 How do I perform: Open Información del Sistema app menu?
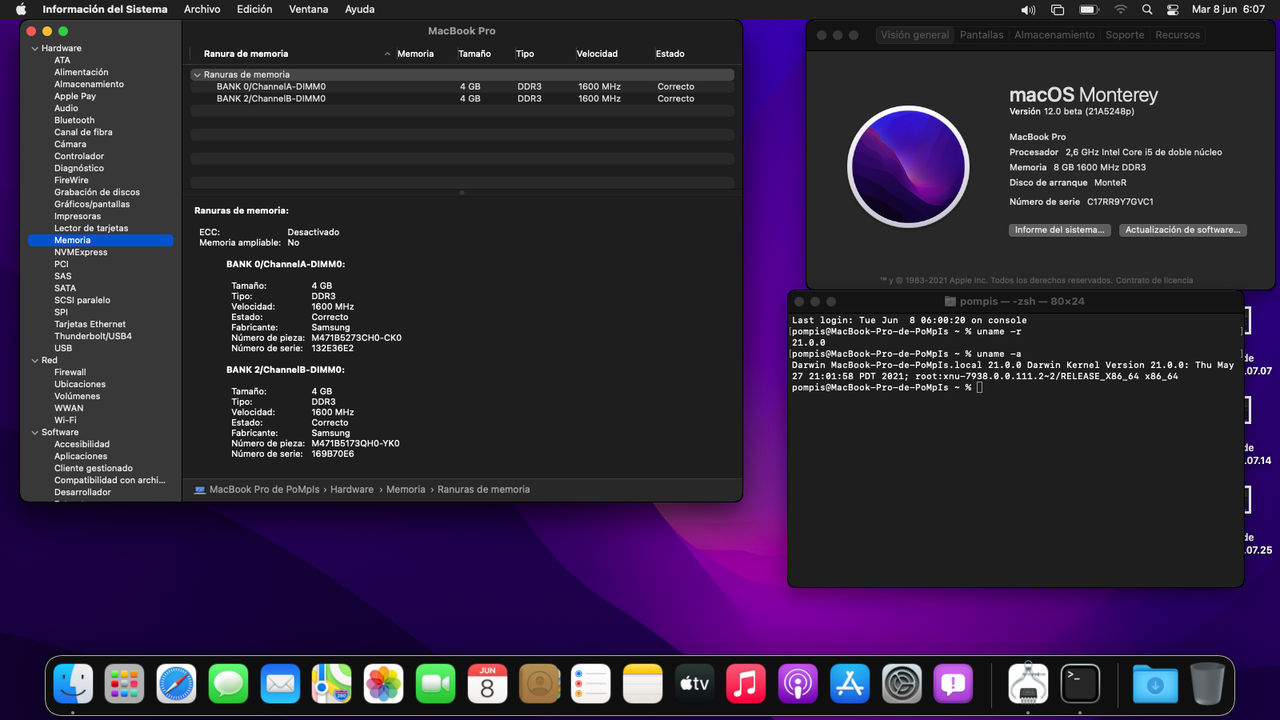[105, 9]
